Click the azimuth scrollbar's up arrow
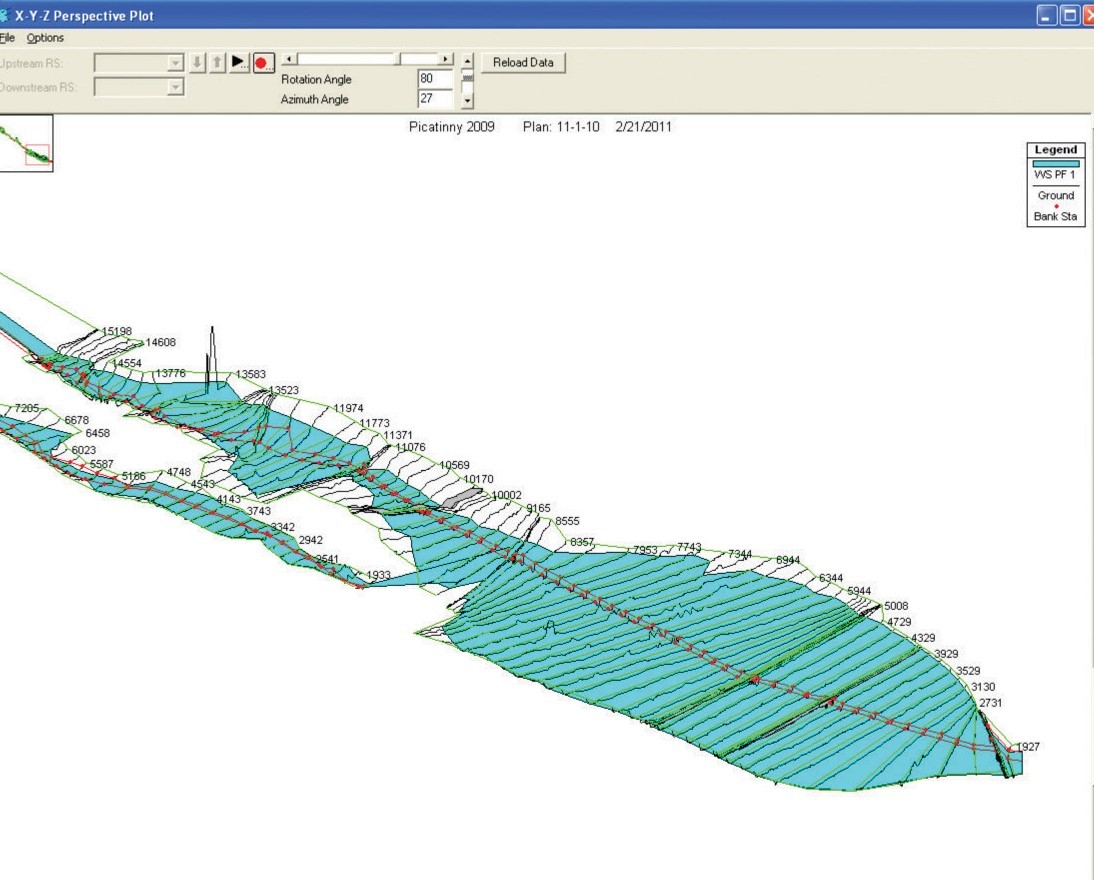 point(467,60)
